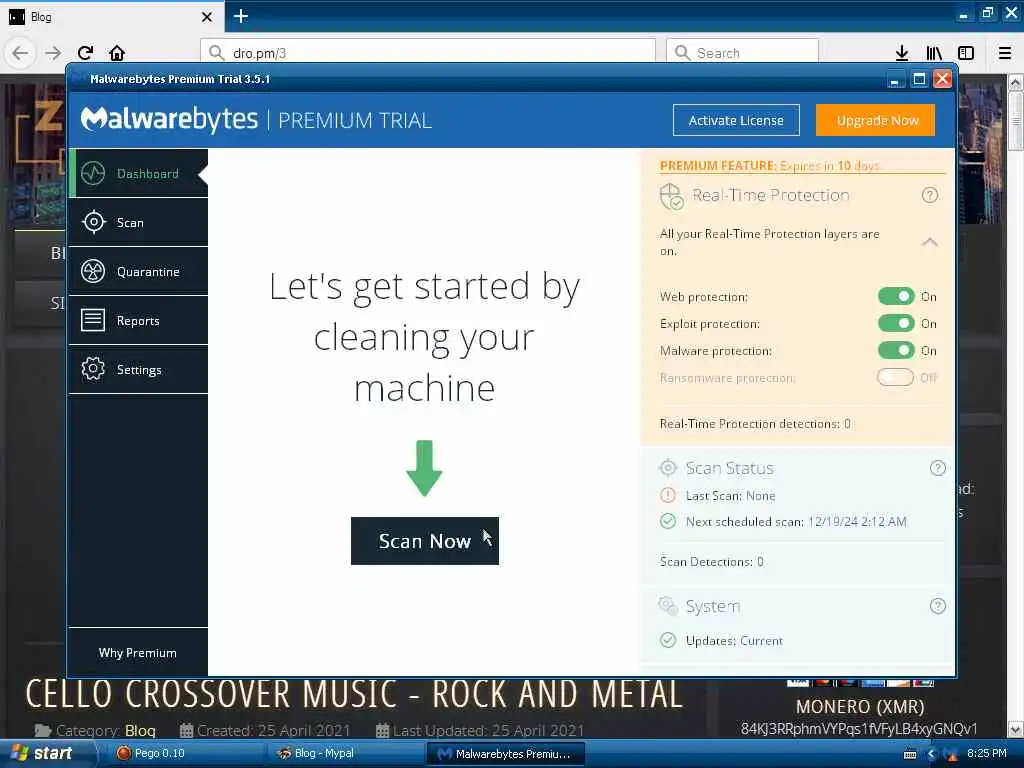Click the Last Scan warning icon
The height and width of the screenshot is (768, 1024).
667,495
